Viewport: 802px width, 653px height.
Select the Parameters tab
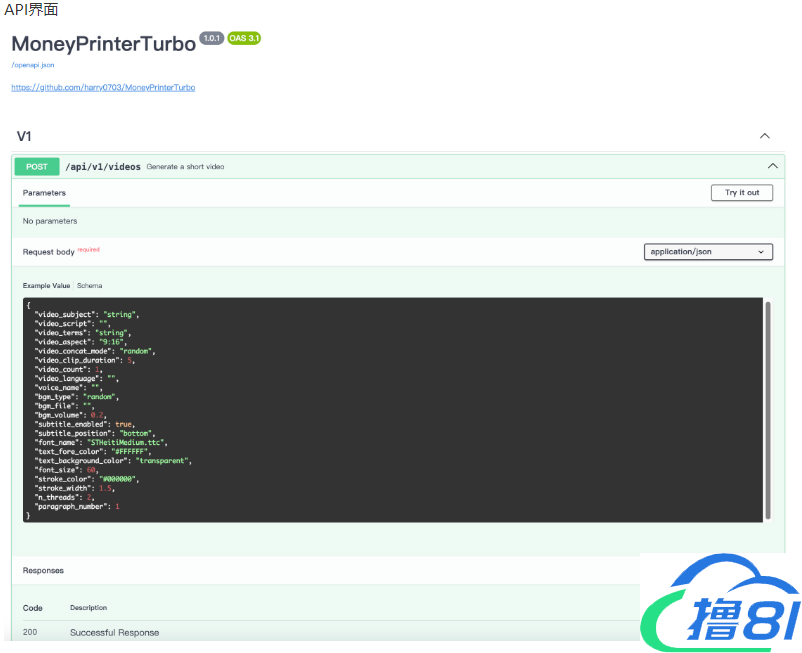44,193
